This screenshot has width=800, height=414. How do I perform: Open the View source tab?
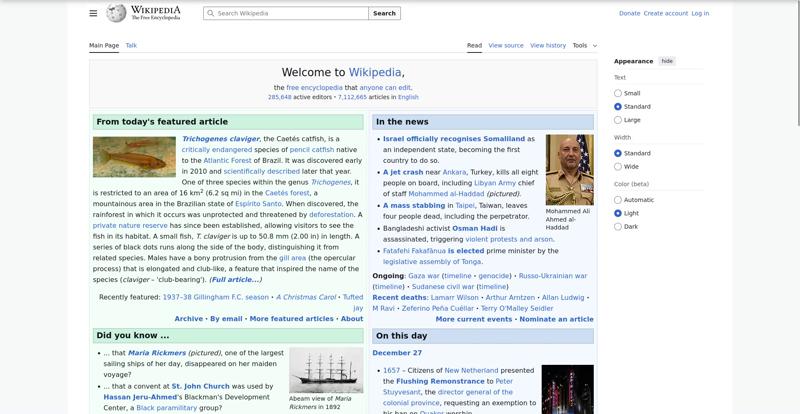pos(506,45)
